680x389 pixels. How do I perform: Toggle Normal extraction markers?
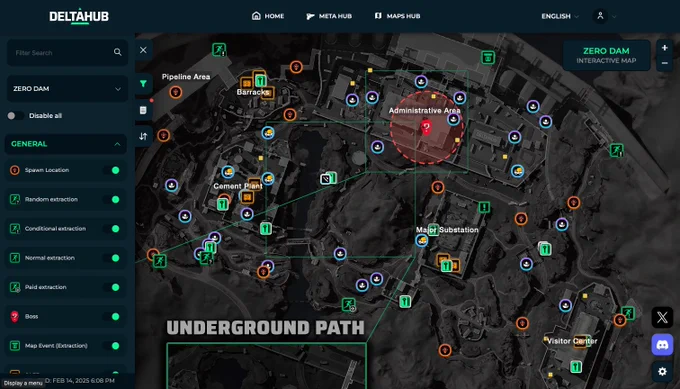(111, 258)
